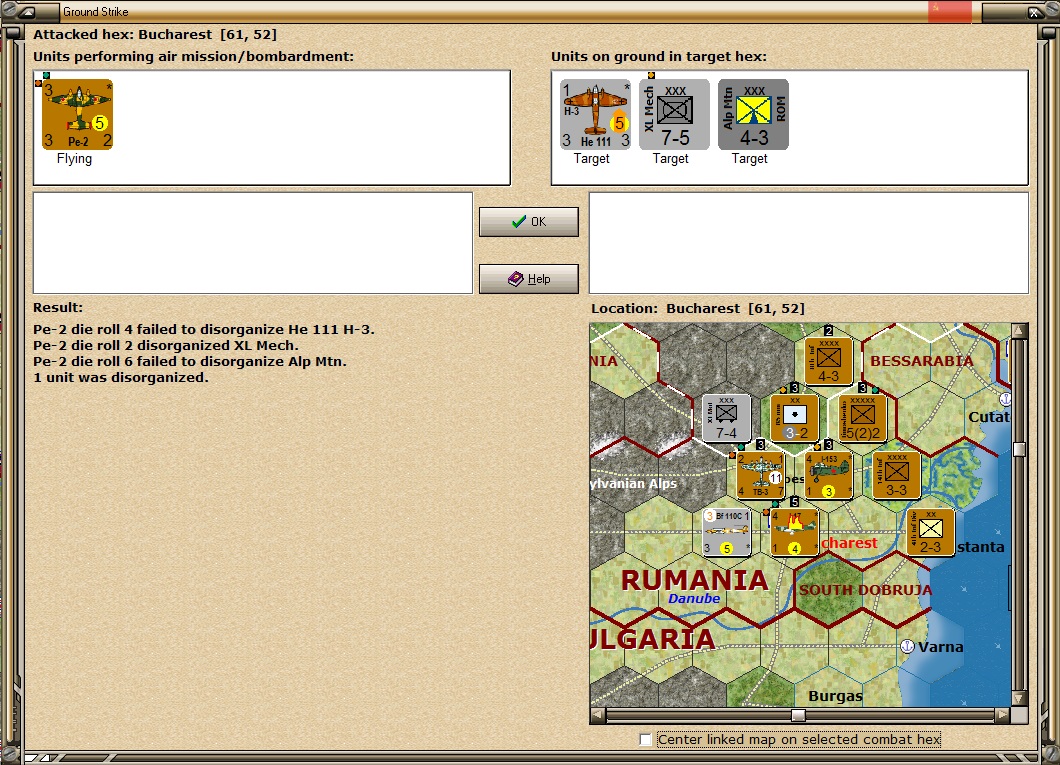Click the 3-2 unit counter on map

click(x=794, y=418)
